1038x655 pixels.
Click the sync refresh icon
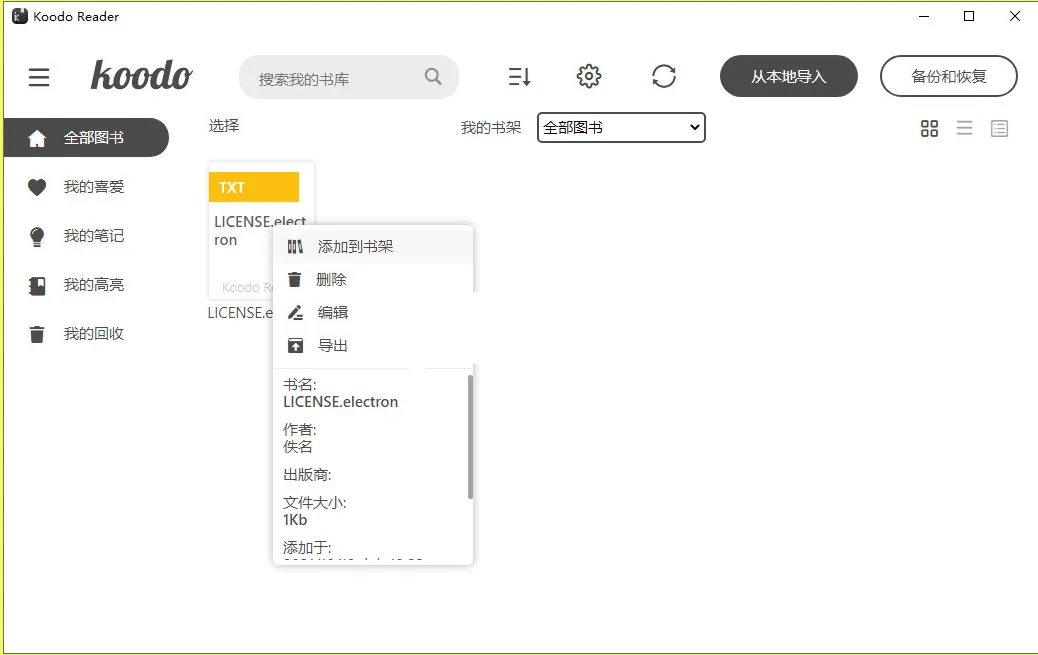click(664, 76)
